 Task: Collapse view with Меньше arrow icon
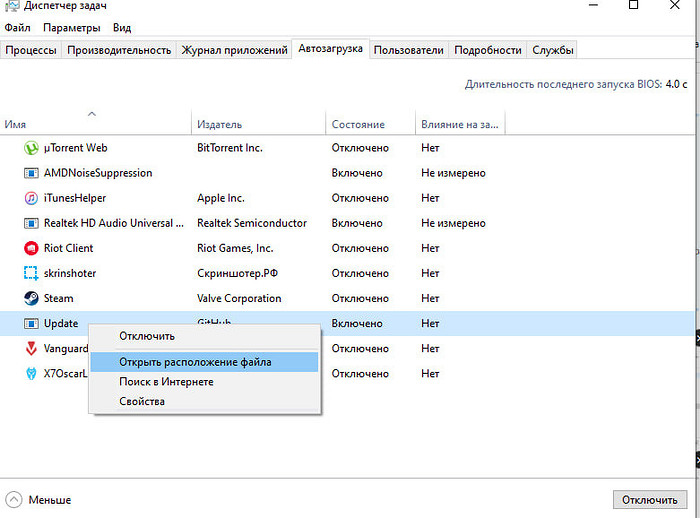coord(13,500)
